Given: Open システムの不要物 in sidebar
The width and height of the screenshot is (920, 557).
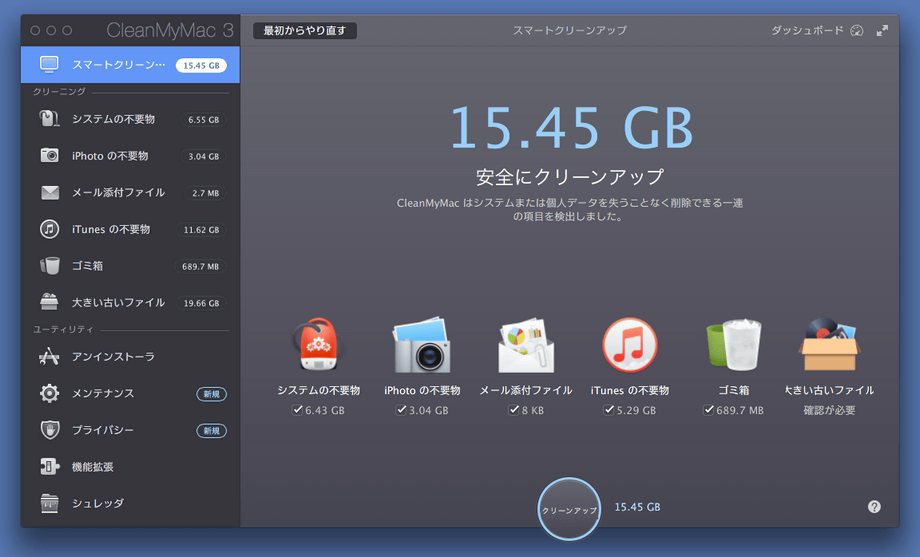Looking at the screenshot, I should pos(130,119).
